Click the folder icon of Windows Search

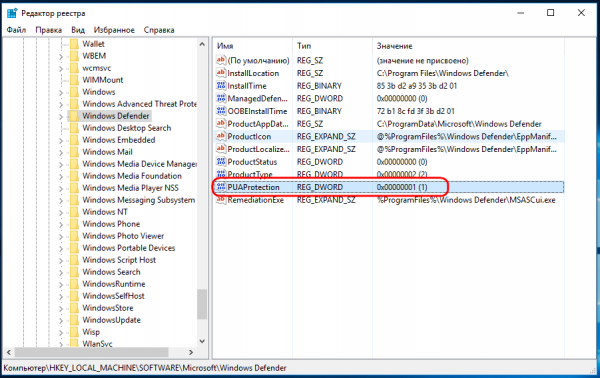point(74,272)
